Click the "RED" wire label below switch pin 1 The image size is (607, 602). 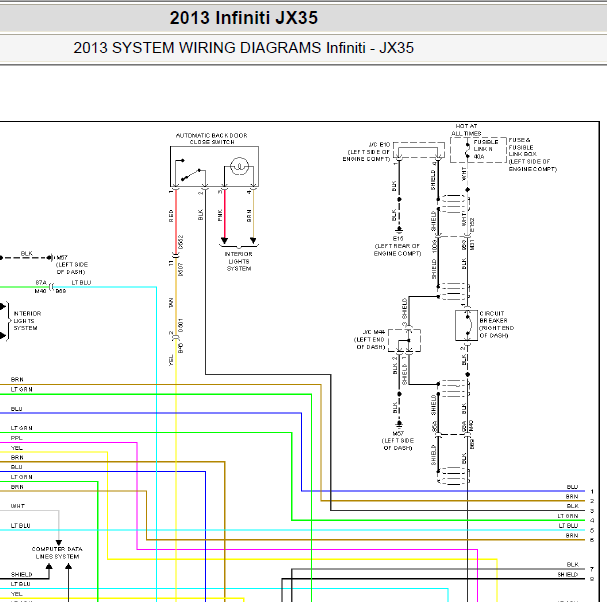171,216
